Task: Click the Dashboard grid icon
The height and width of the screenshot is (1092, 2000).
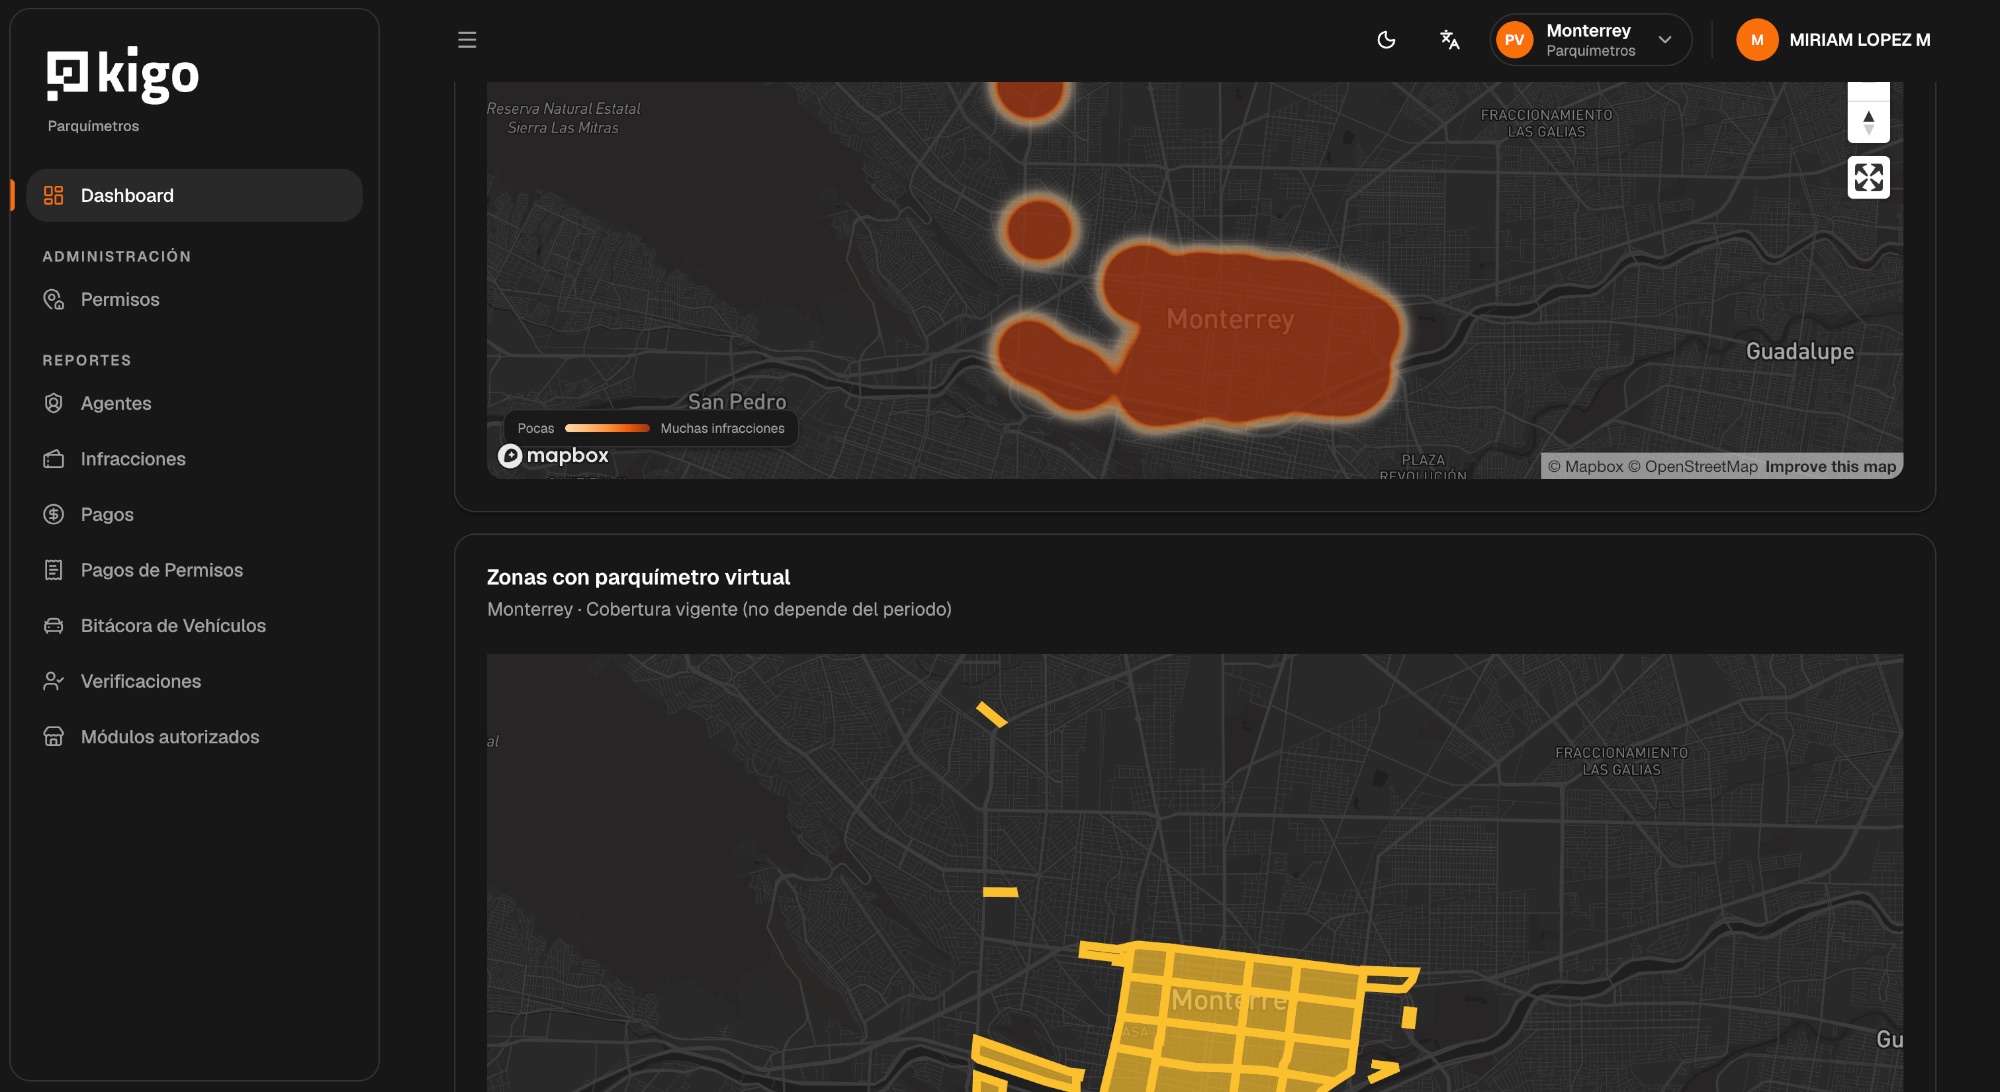Action: 54,195
